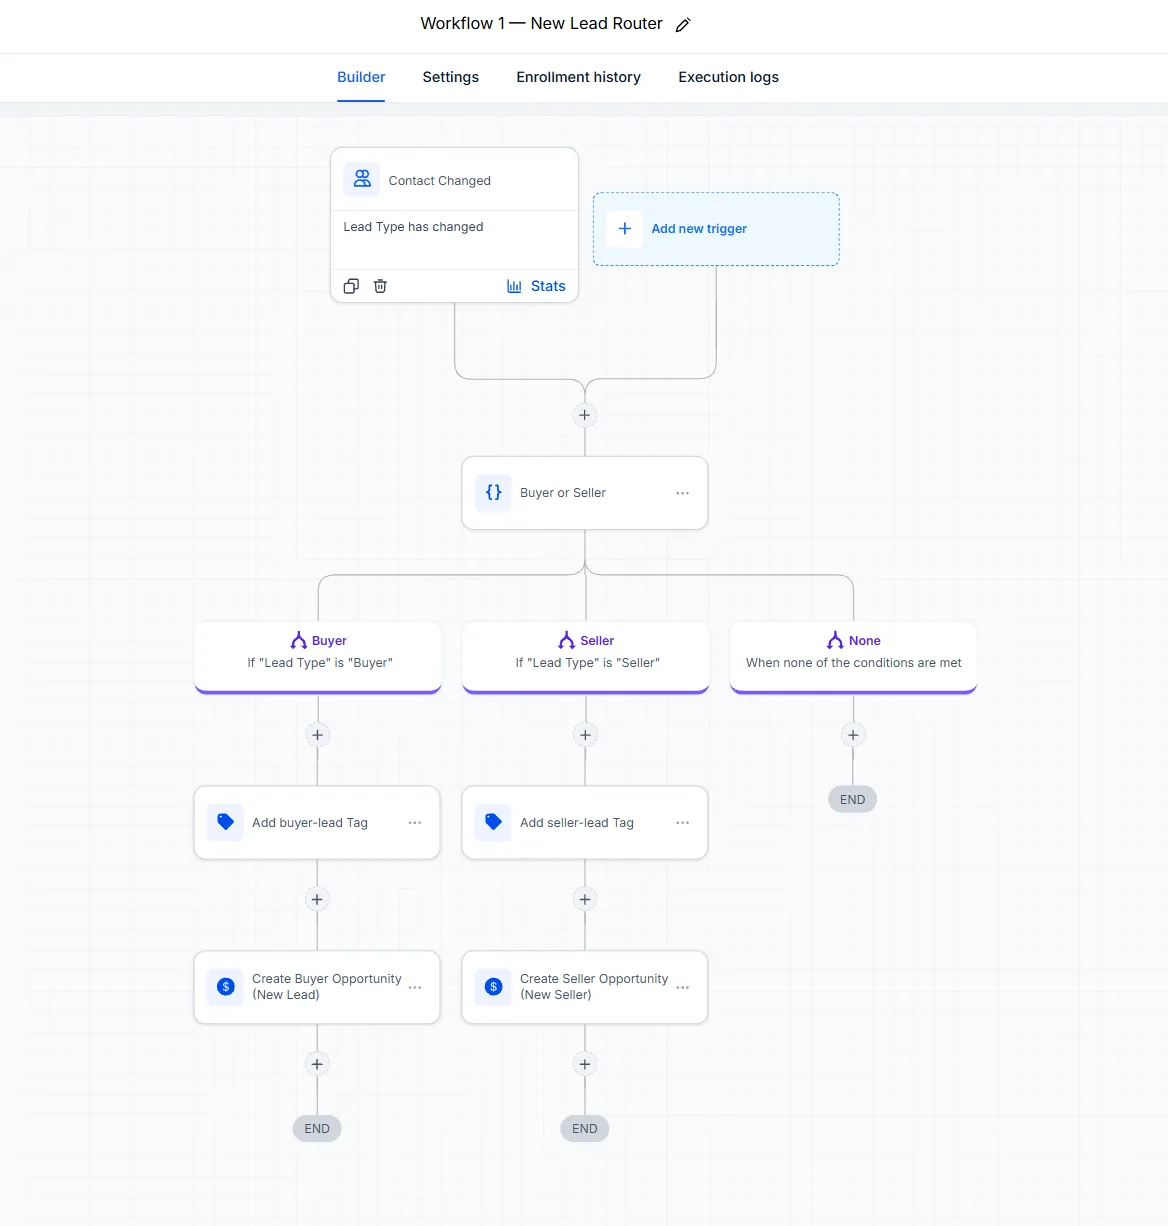Click 'If "Lead Type" is "Seller"' condition text

(588, 663)
